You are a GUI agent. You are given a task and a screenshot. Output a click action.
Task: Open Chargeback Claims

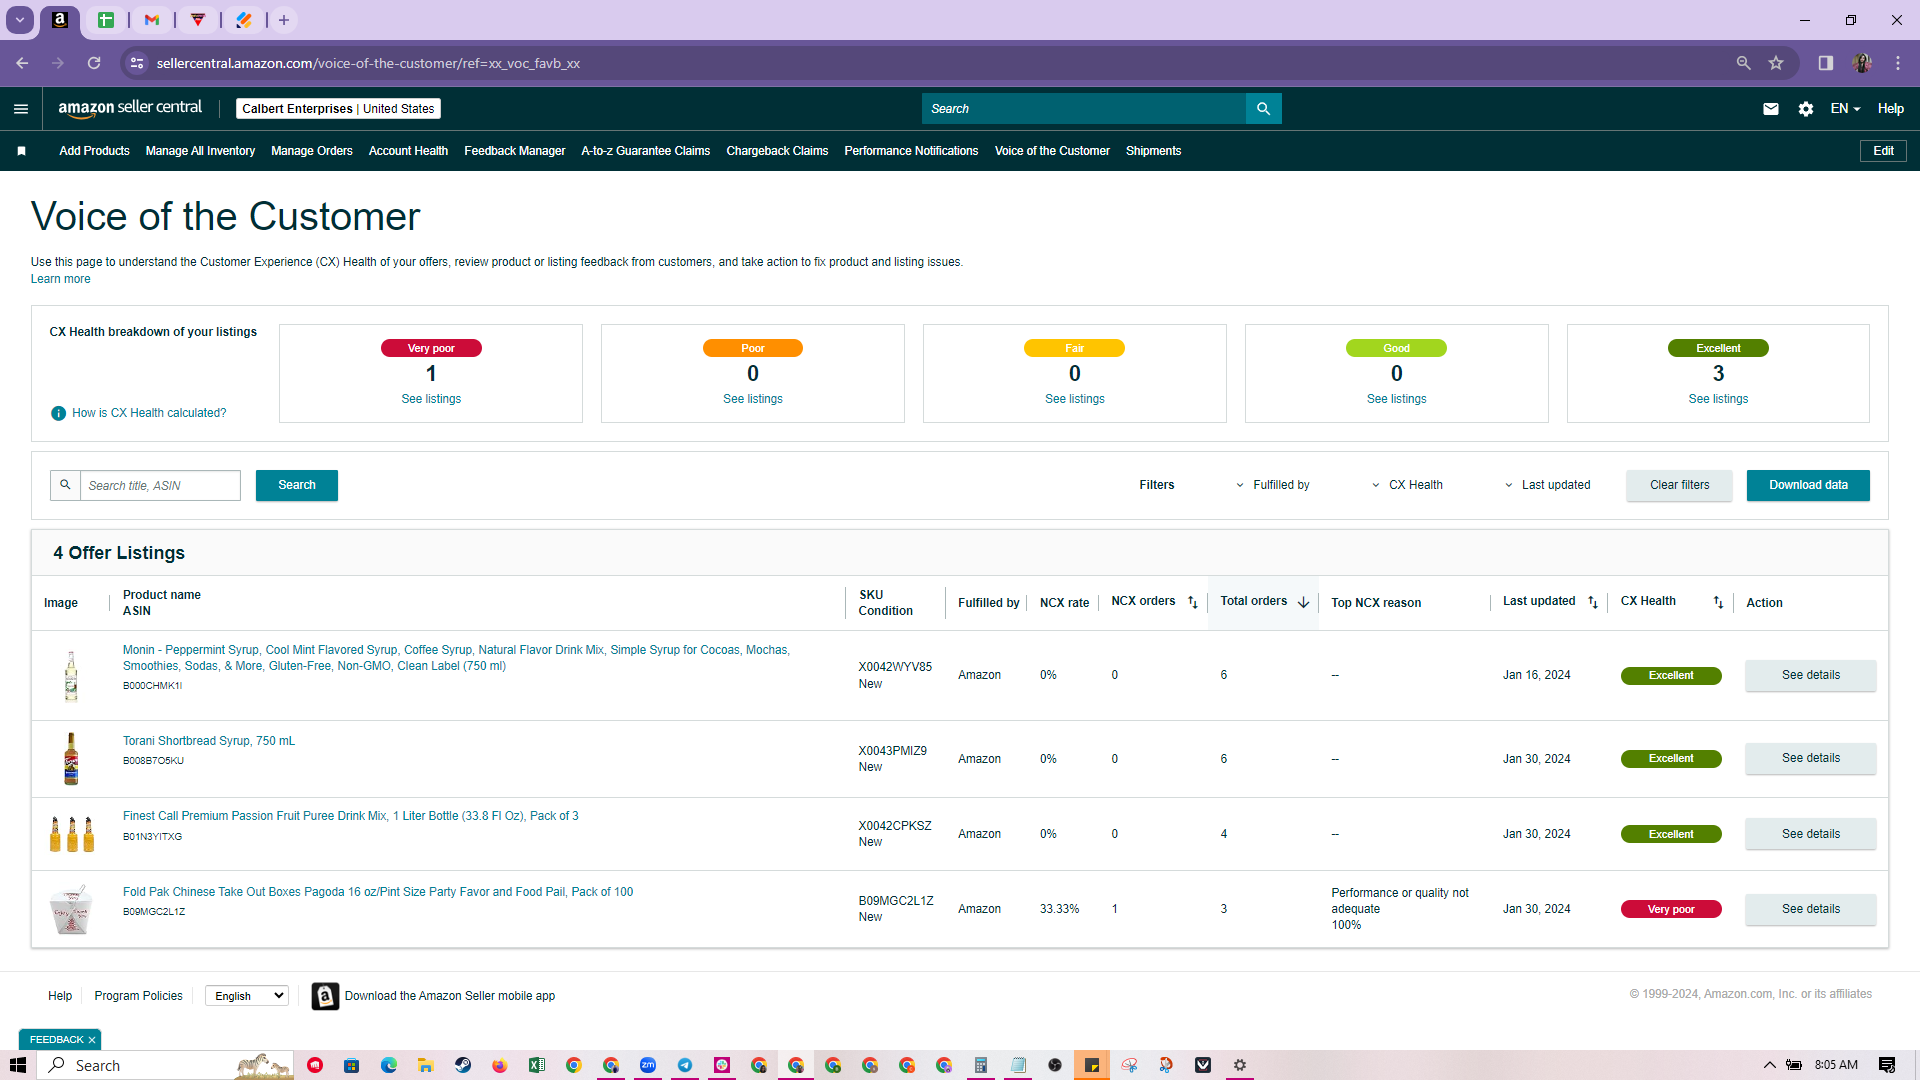pyautogui.click(x=777, y=151)
